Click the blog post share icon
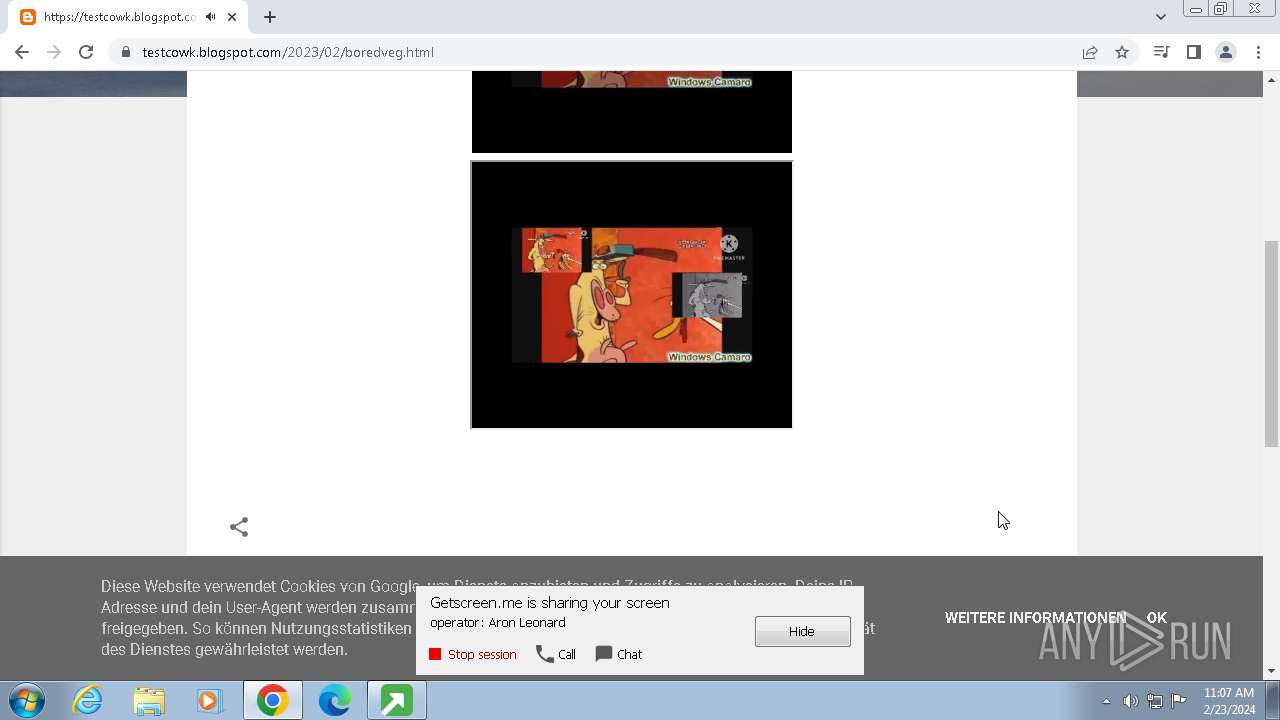 point(239,527)
